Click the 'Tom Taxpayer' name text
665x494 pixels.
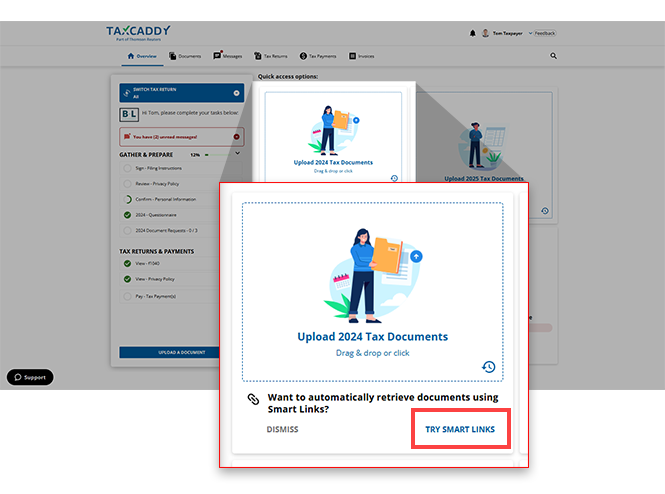(508, 33)
